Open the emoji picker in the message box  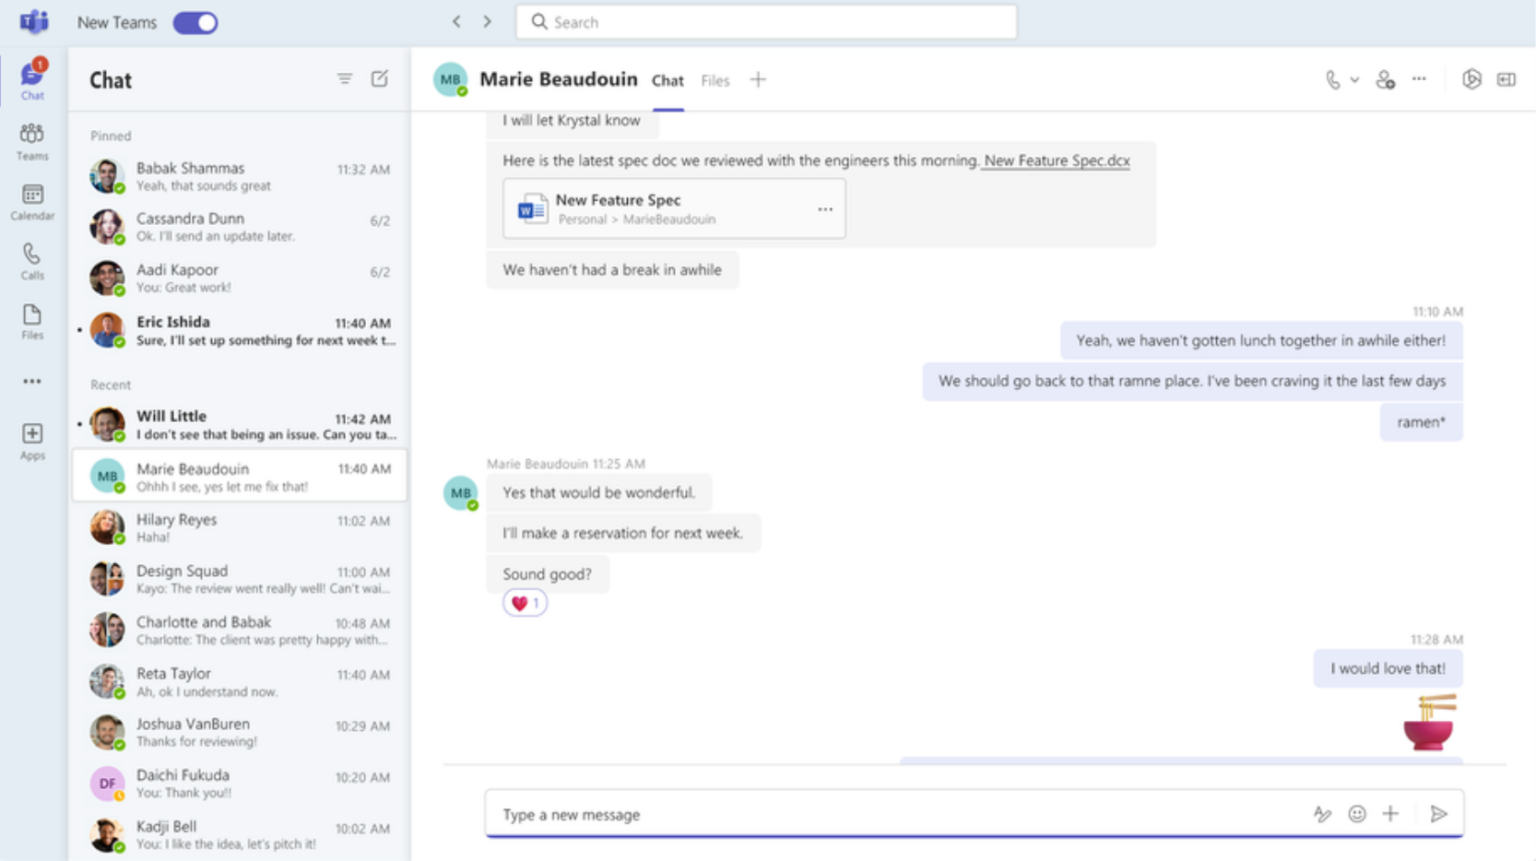tap(1357, 814)
